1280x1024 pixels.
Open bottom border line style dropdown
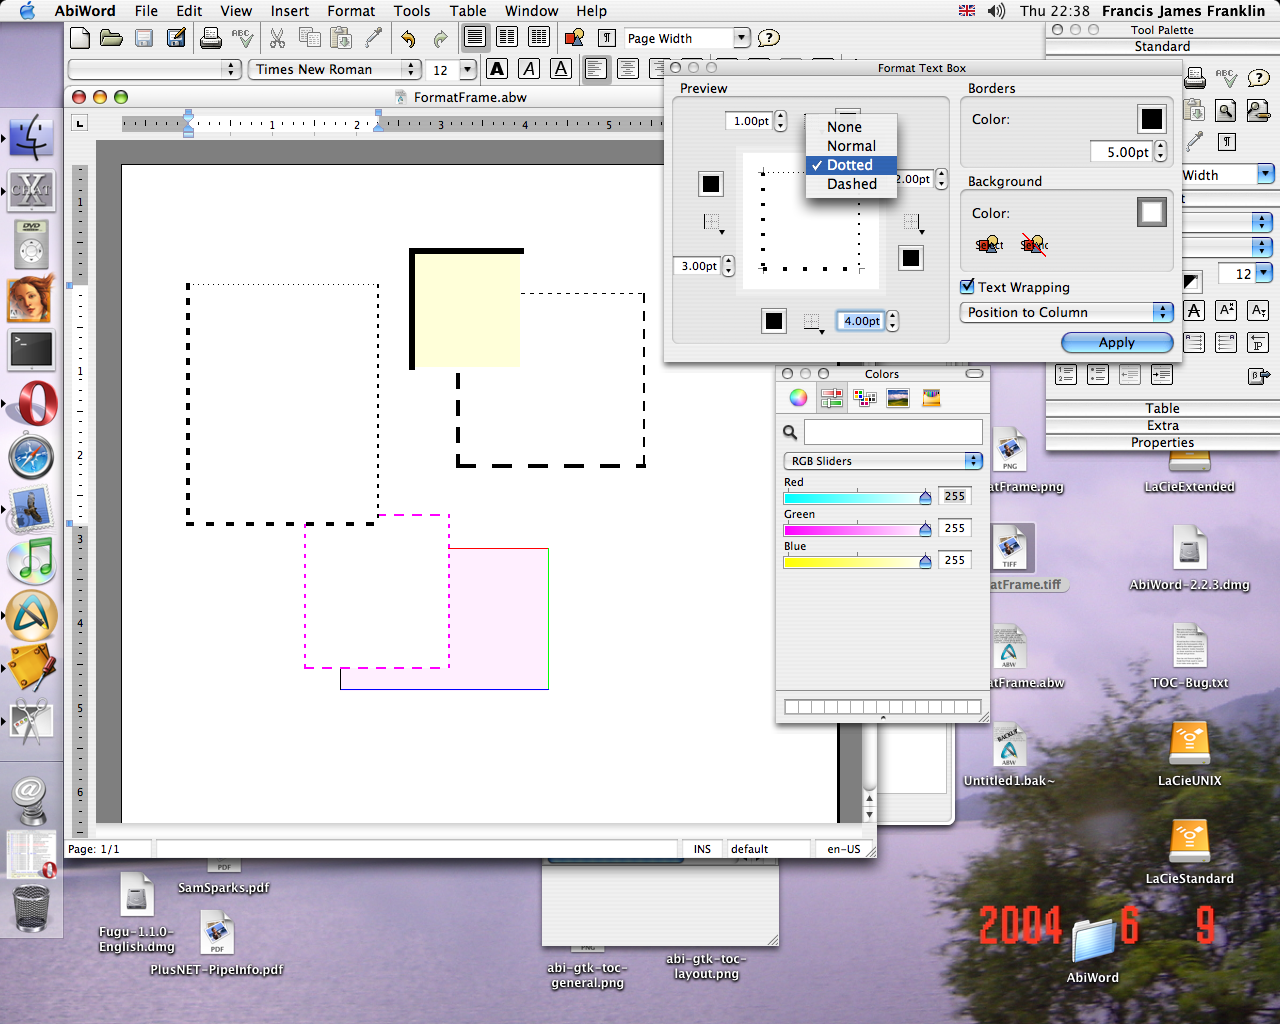pyautogui.click(x=813, y=322)
